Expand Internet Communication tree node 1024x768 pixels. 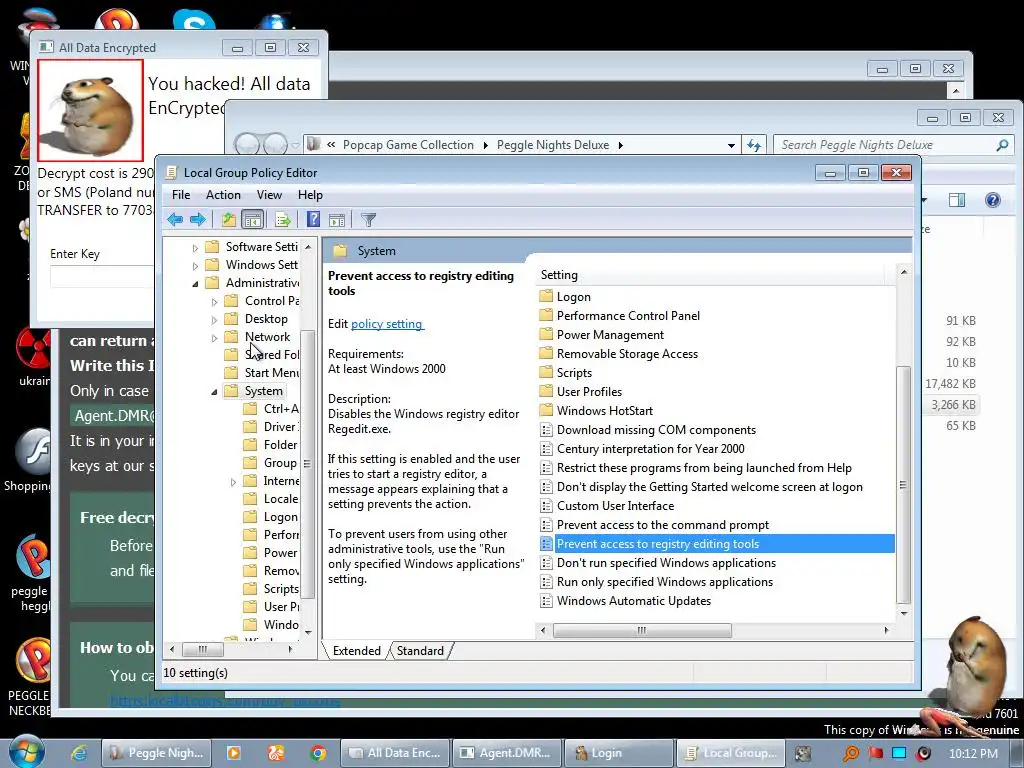coord(233,482)
